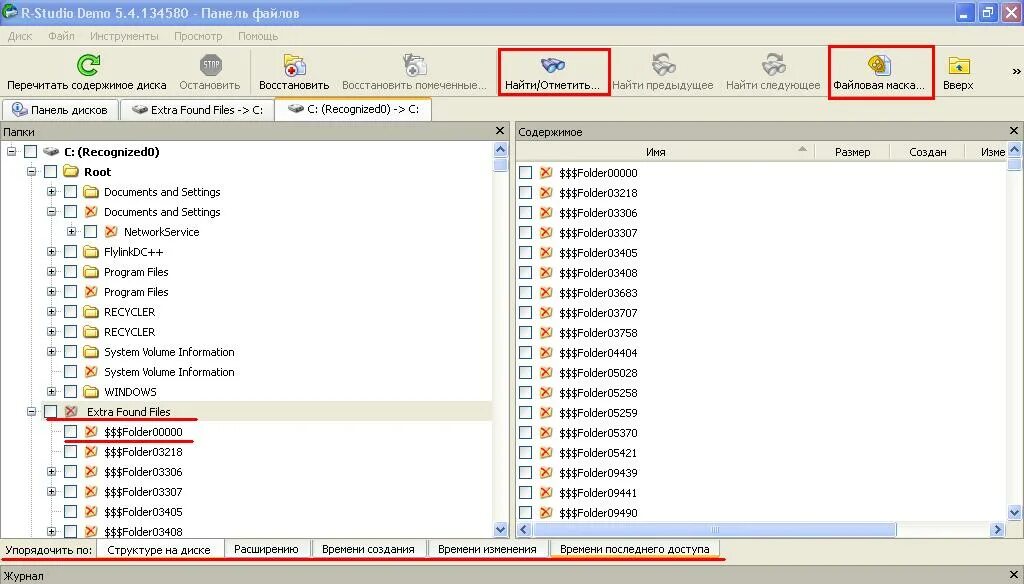Close the Журнал panel
This screenshot has height=584, width=1024.
(x=1014, y=576)
